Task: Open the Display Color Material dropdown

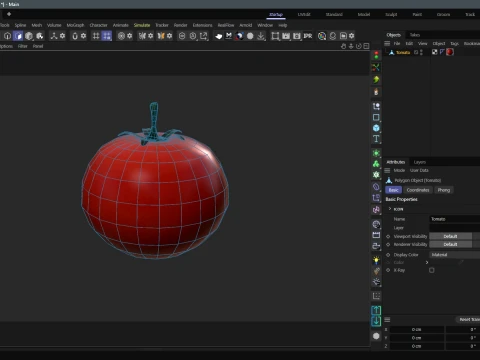Action: (455, 255)
